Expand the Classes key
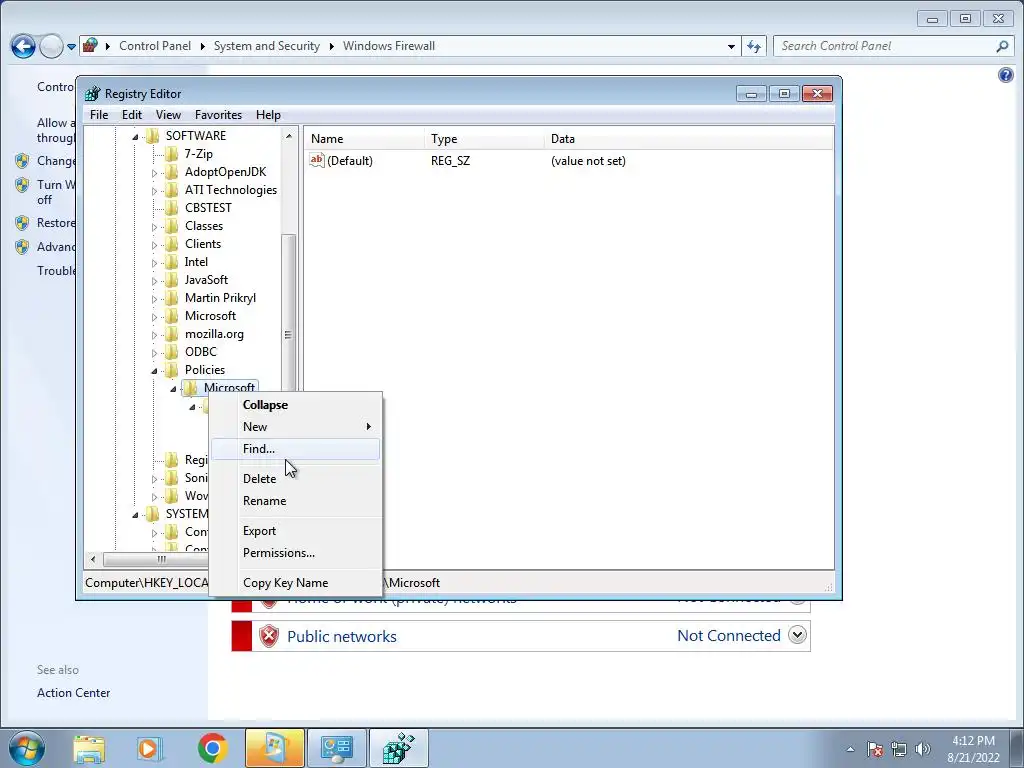The image size is (1024, 768). tap(155, 227)
